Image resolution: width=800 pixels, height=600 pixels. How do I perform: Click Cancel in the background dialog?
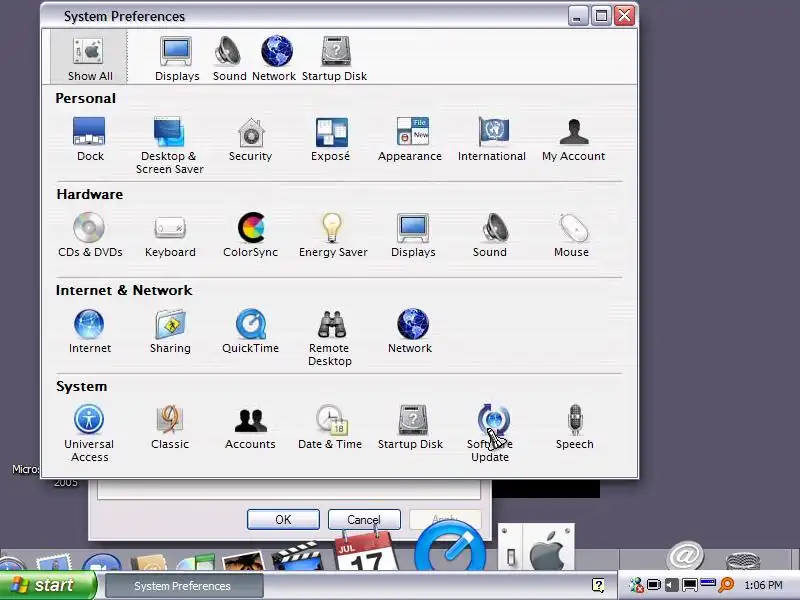pyautogui.click(x=364, y=519)
